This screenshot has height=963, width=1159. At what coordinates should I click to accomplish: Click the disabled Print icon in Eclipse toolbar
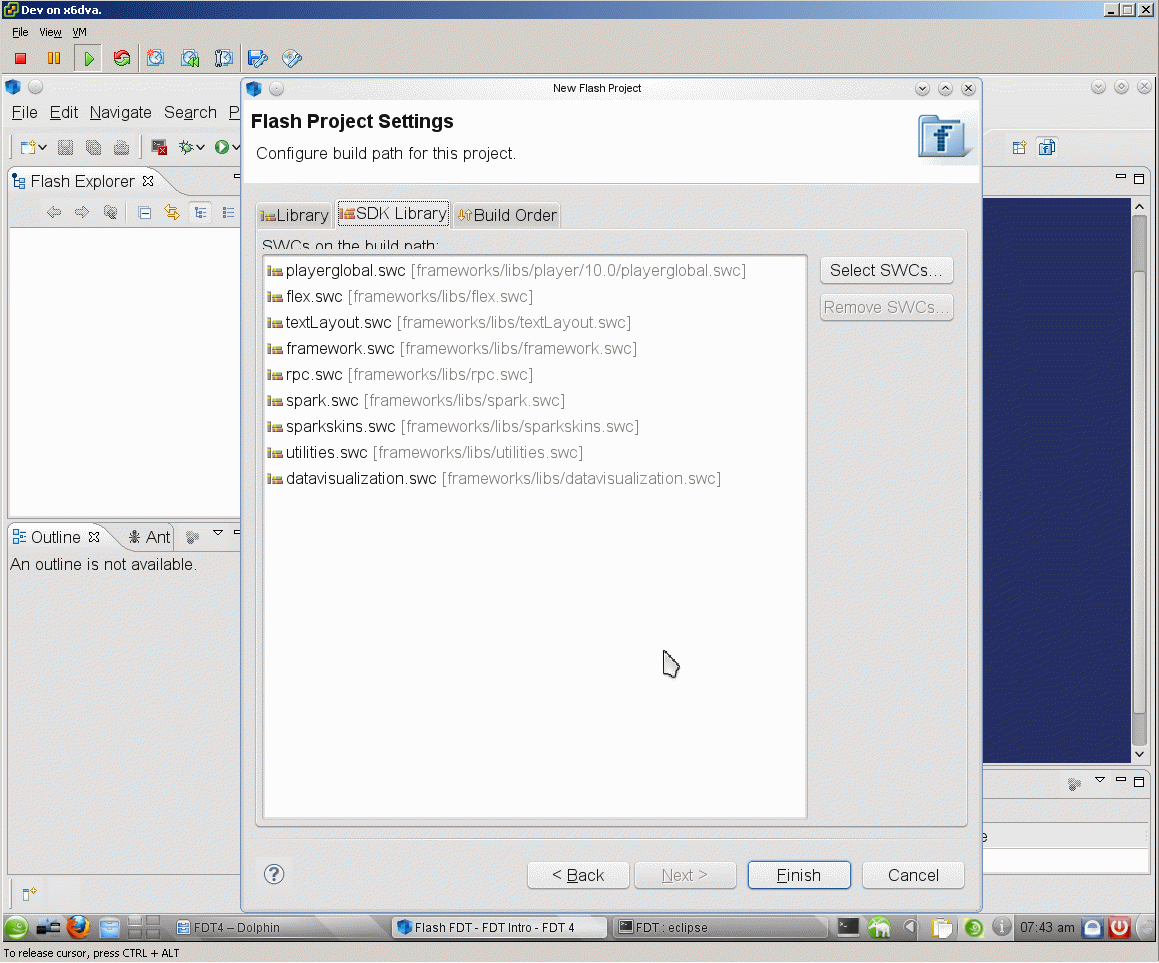(x=121, y=147)
